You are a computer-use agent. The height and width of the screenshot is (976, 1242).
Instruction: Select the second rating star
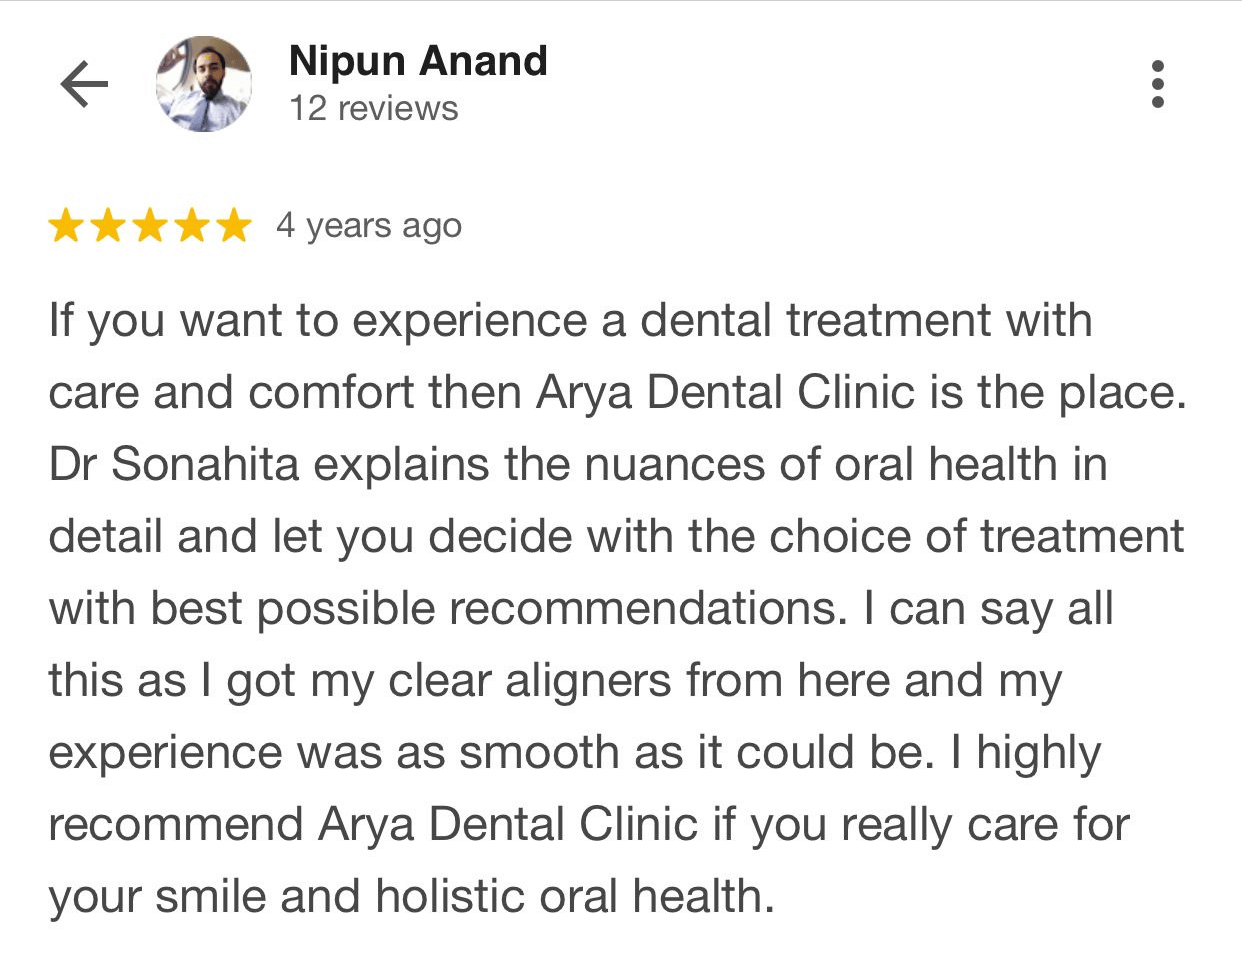[x=108, y=226]
